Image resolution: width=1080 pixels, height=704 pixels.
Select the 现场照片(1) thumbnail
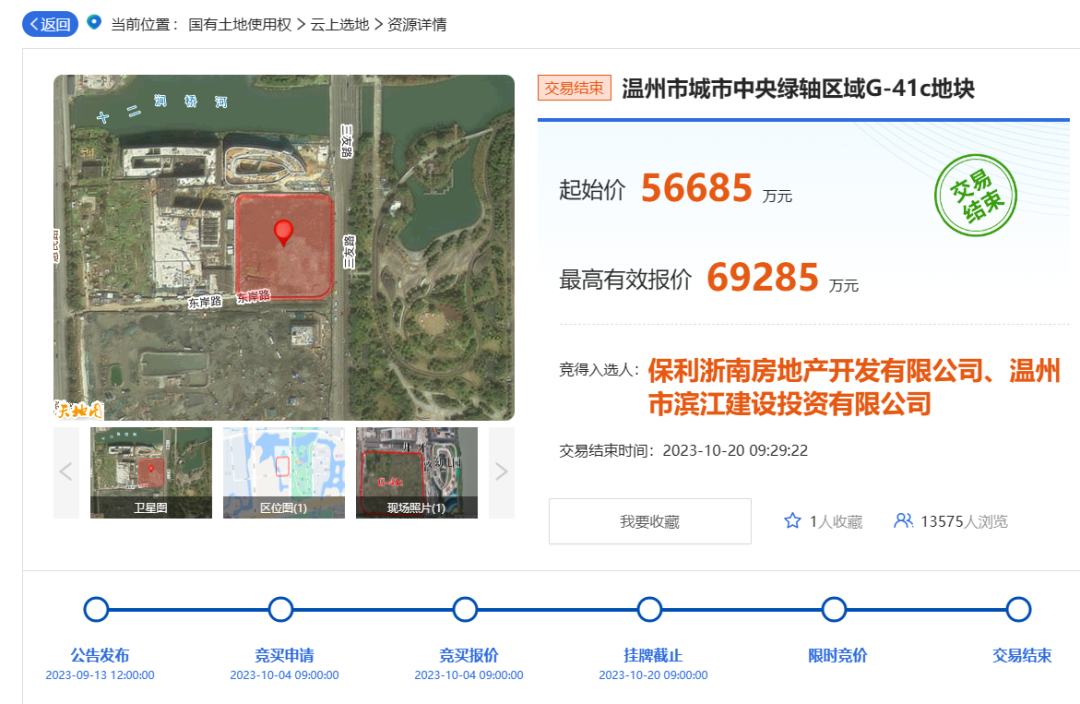tap(417, 473)
